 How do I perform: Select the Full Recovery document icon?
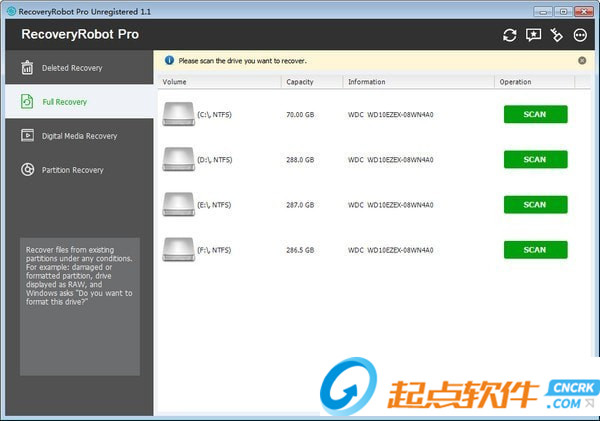tap(27, 101)
